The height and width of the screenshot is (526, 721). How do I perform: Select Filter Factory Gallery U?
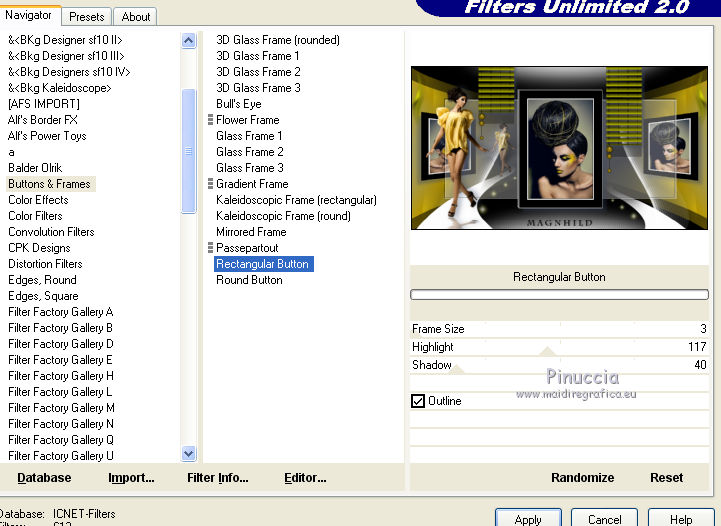pos(61,456)
